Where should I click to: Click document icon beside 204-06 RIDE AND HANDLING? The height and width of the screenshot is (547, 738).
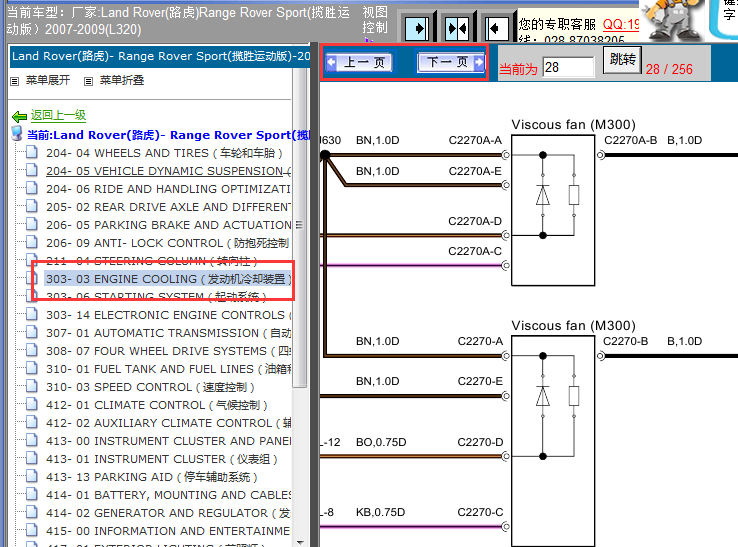tap(32, 188)
